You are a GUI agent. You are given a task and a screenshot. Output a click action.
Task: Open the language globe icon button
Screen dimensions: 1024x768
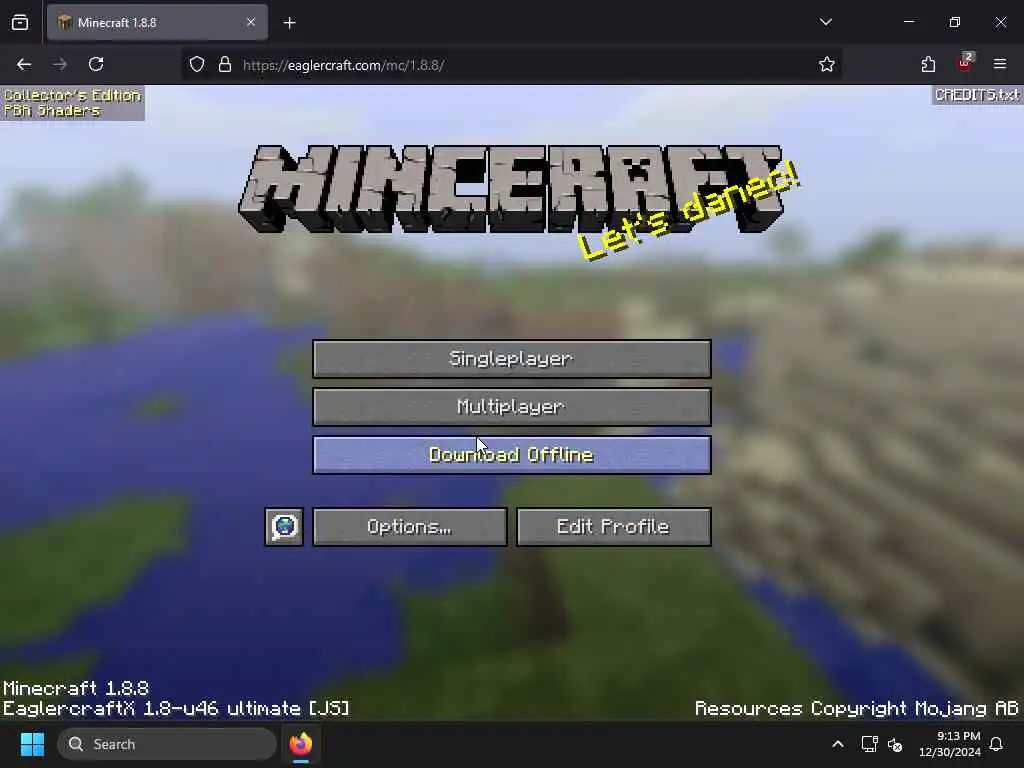(x=284, y=527)
